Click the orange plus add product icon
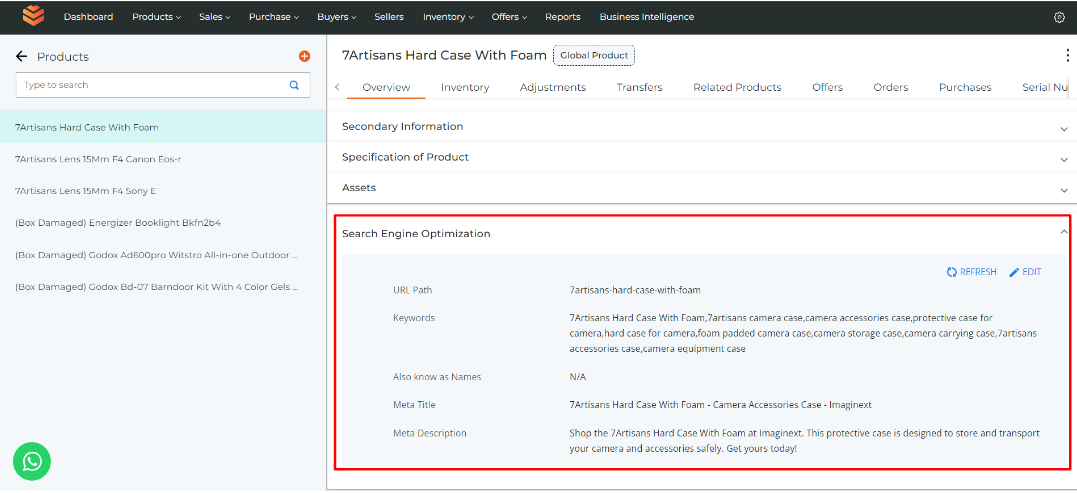The width and height of the screenshot is (1077, 493). click(x=304, y=56)
